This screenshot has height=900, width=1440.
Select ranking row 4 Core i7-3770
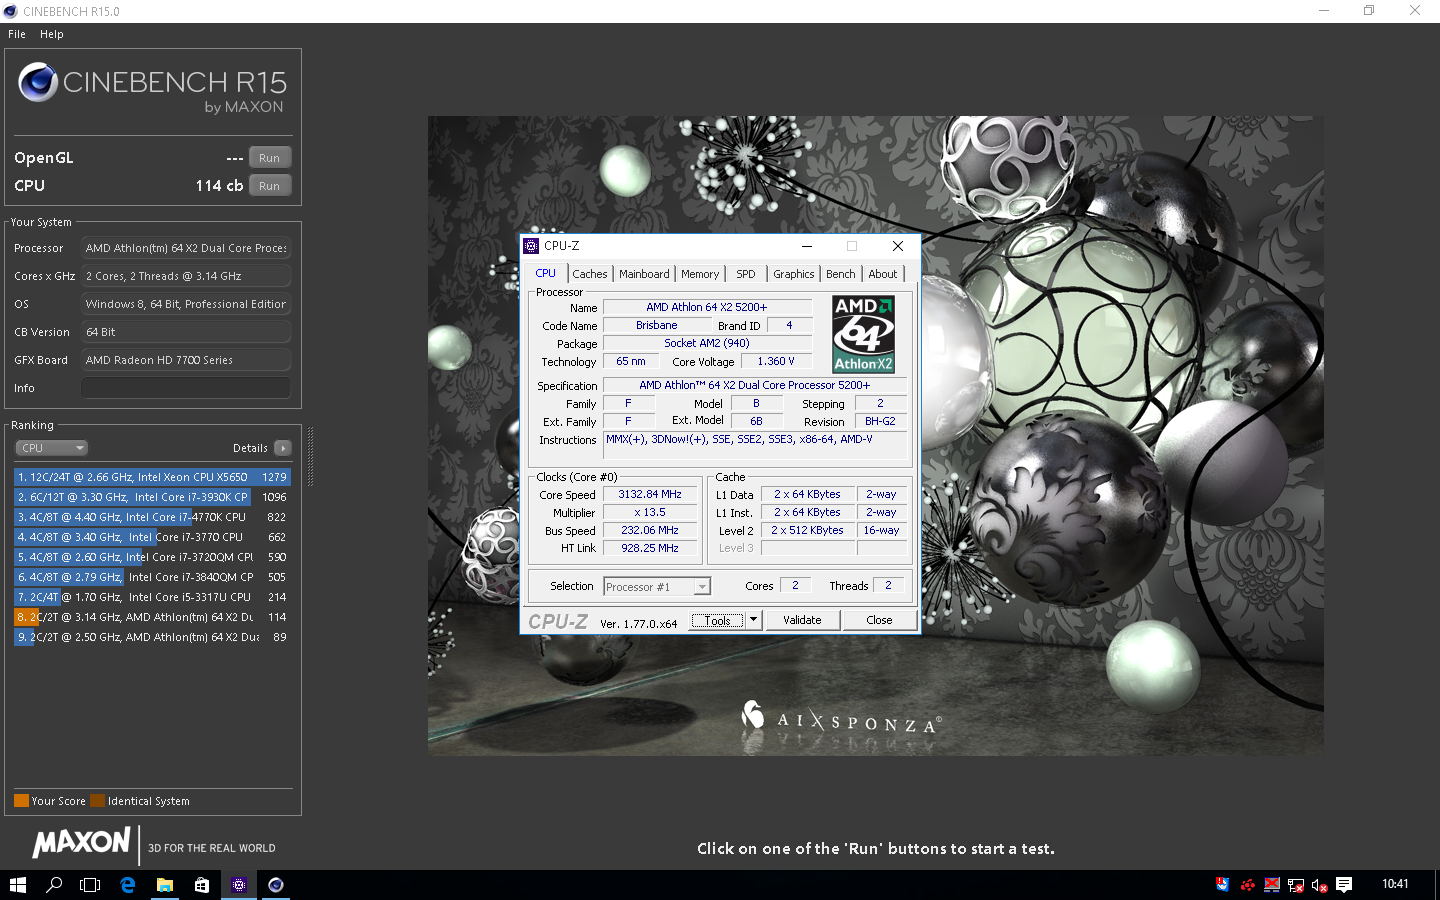(152, 537)
